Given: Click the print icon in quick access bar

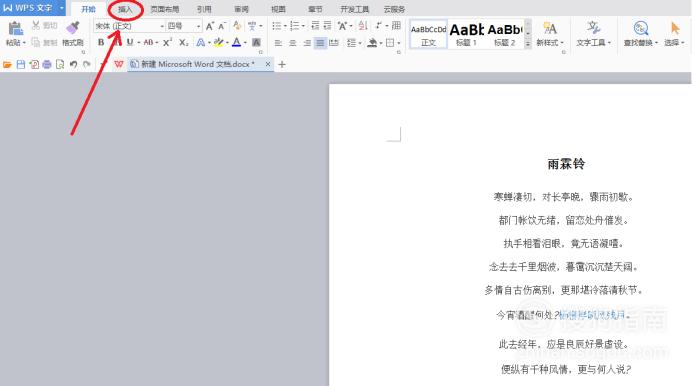Looking at the screenshot, I should coord(47,64).
